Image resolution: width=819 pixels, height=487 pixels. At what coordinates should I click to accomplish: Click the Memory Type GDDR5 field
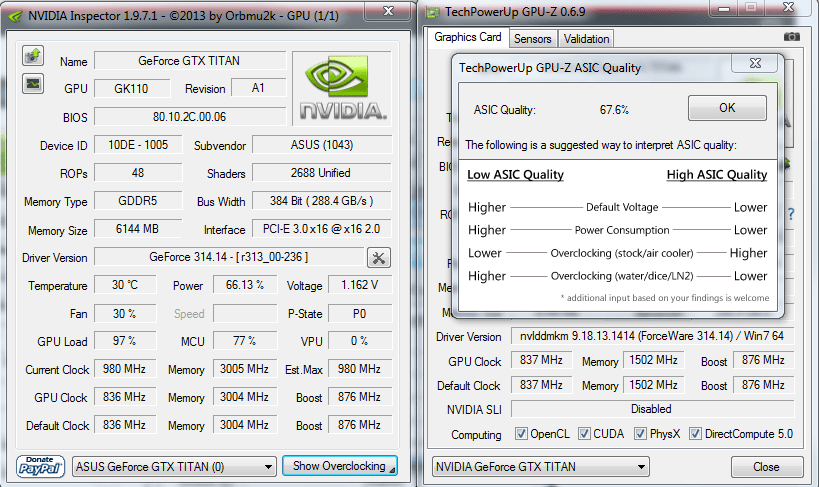tap(138, 201)
